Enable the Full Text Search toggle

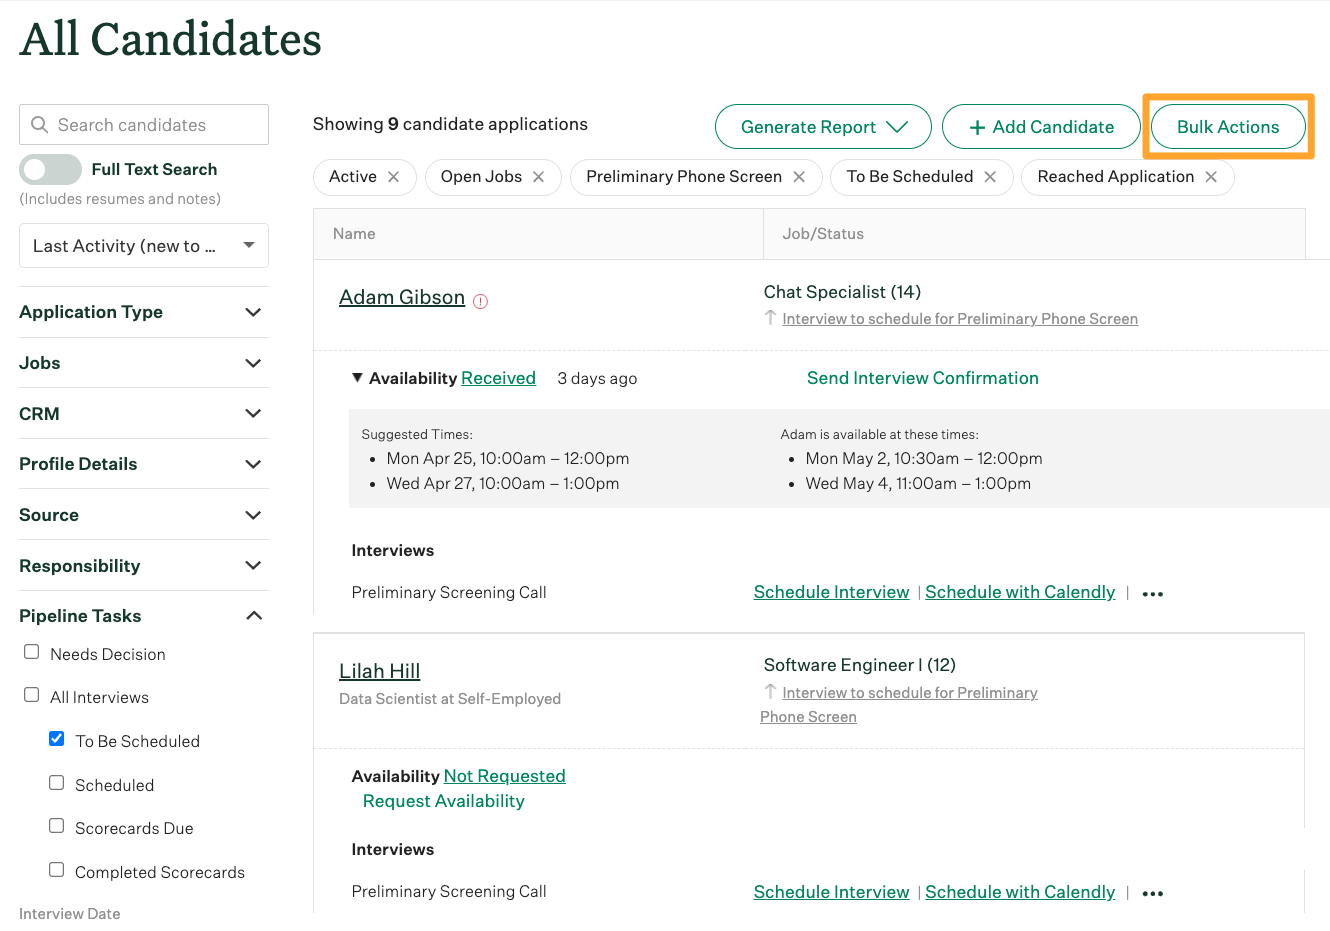pos(51,169)
